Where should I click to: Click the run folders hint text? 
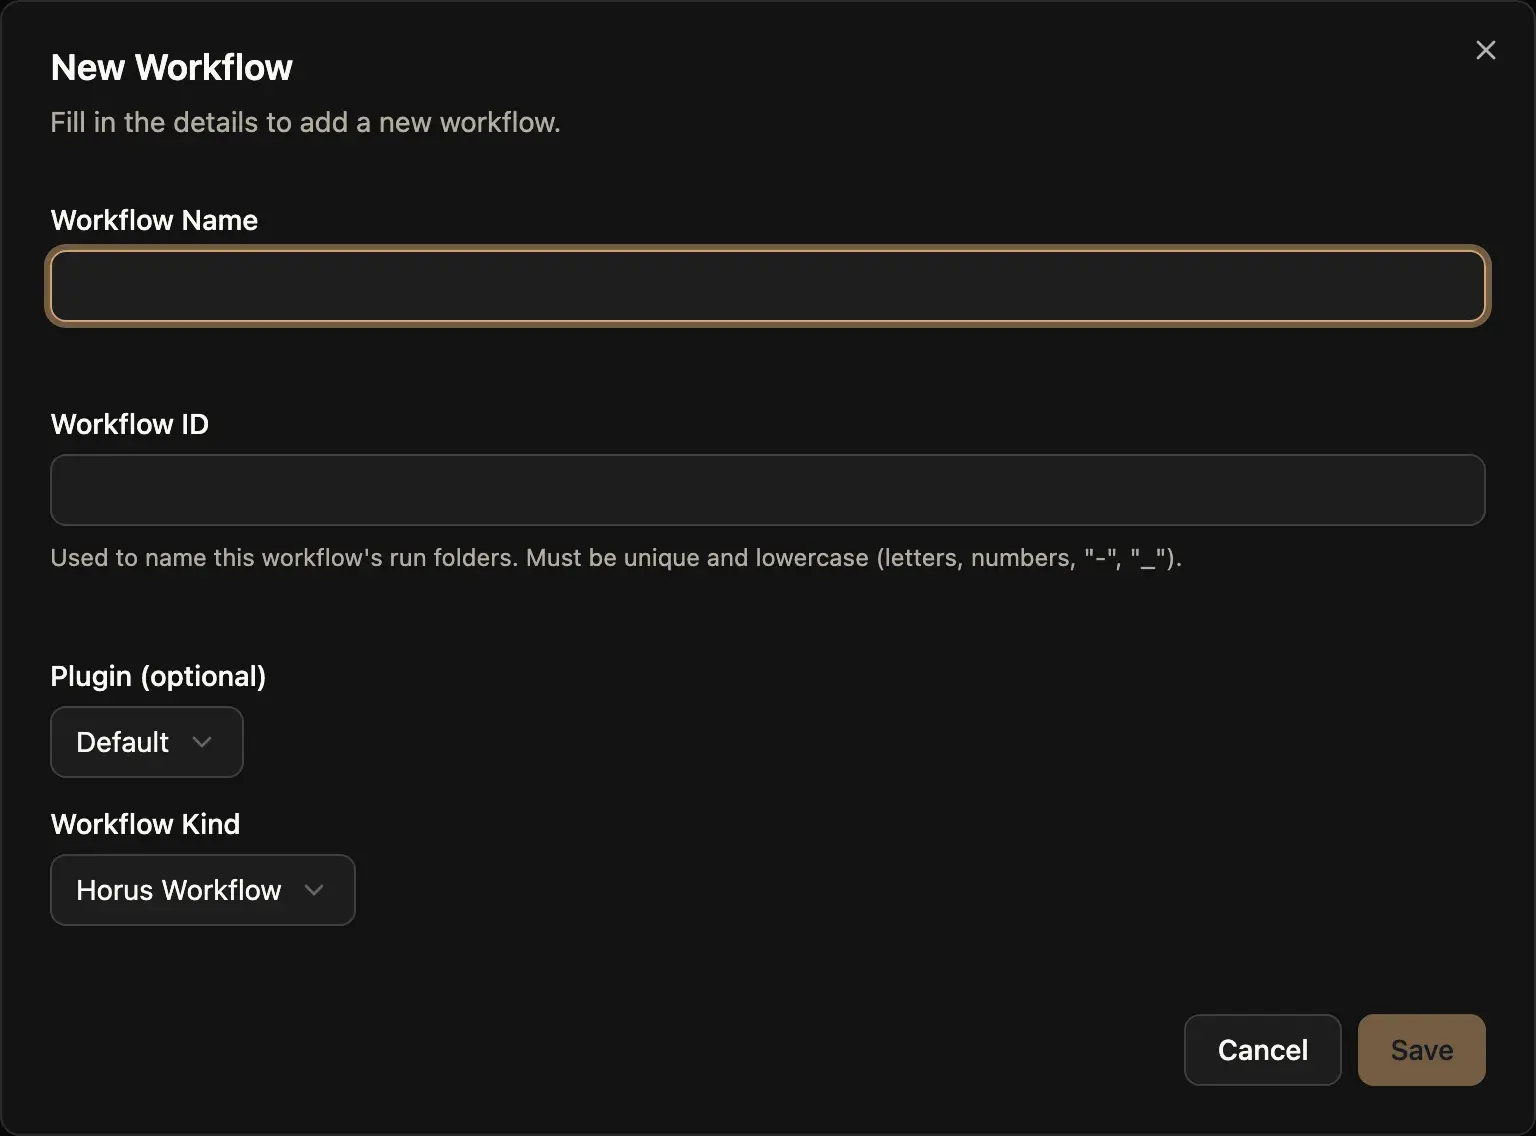point(616,558)
